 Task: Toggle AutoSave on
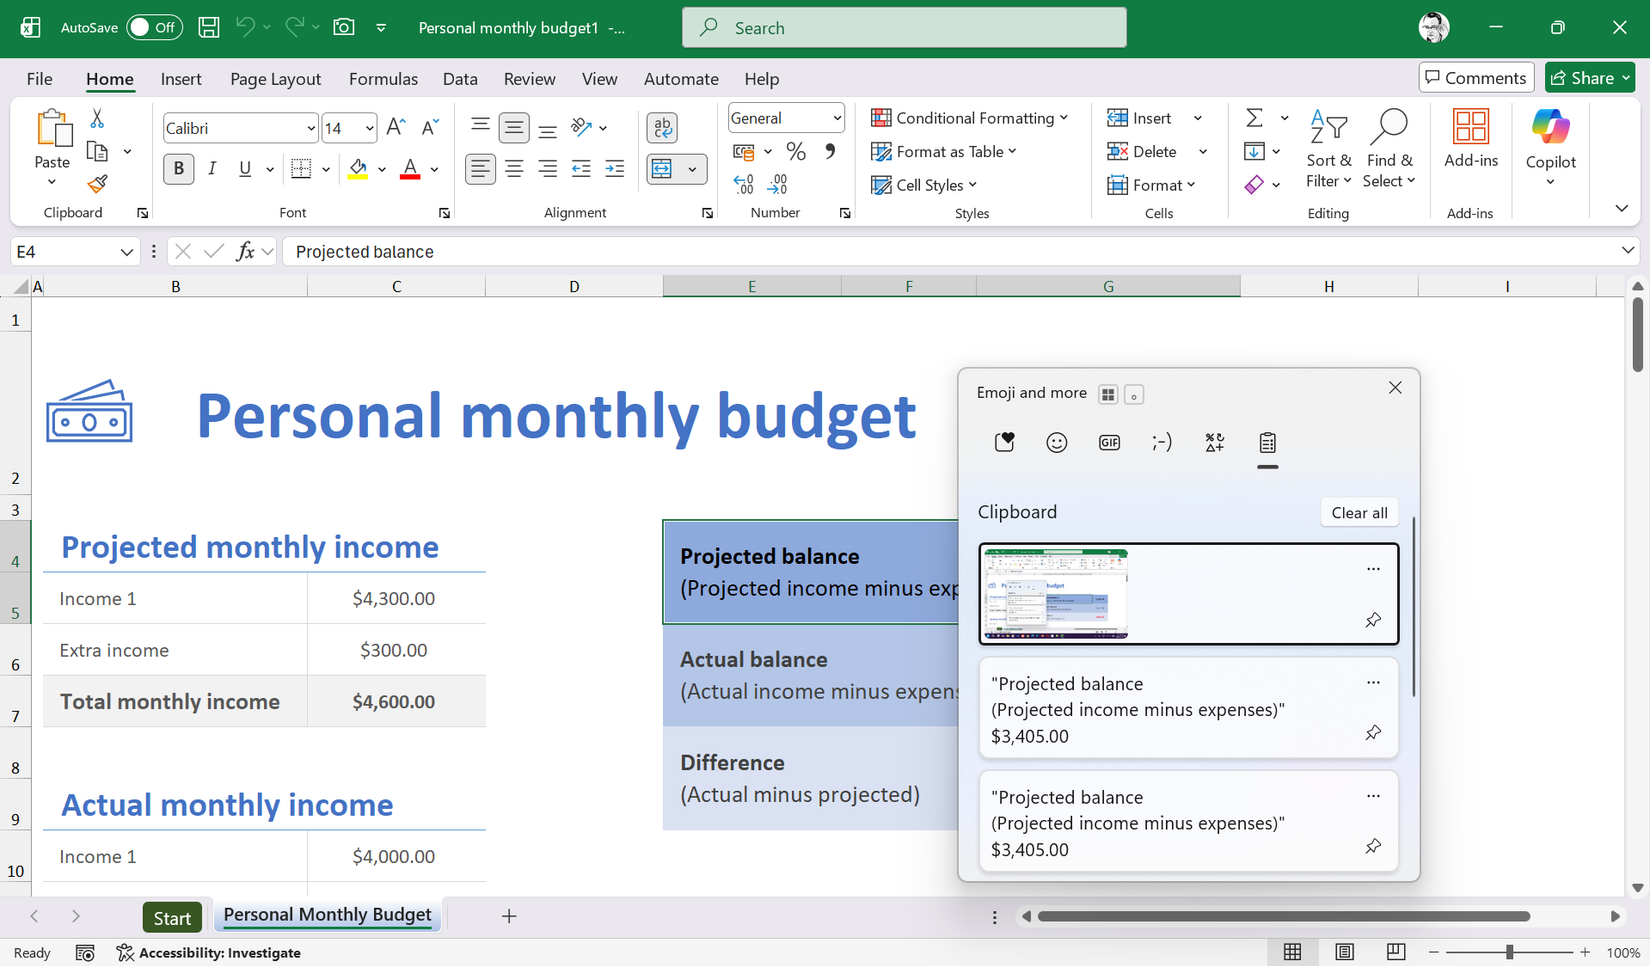point(154,28)
